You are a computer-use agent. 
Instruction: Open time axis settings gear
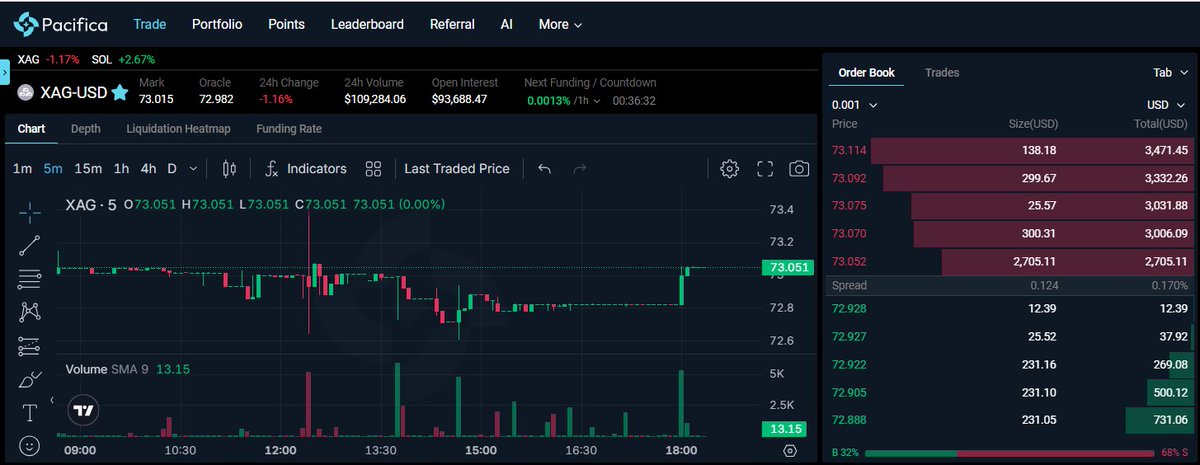tap(790, 451)
